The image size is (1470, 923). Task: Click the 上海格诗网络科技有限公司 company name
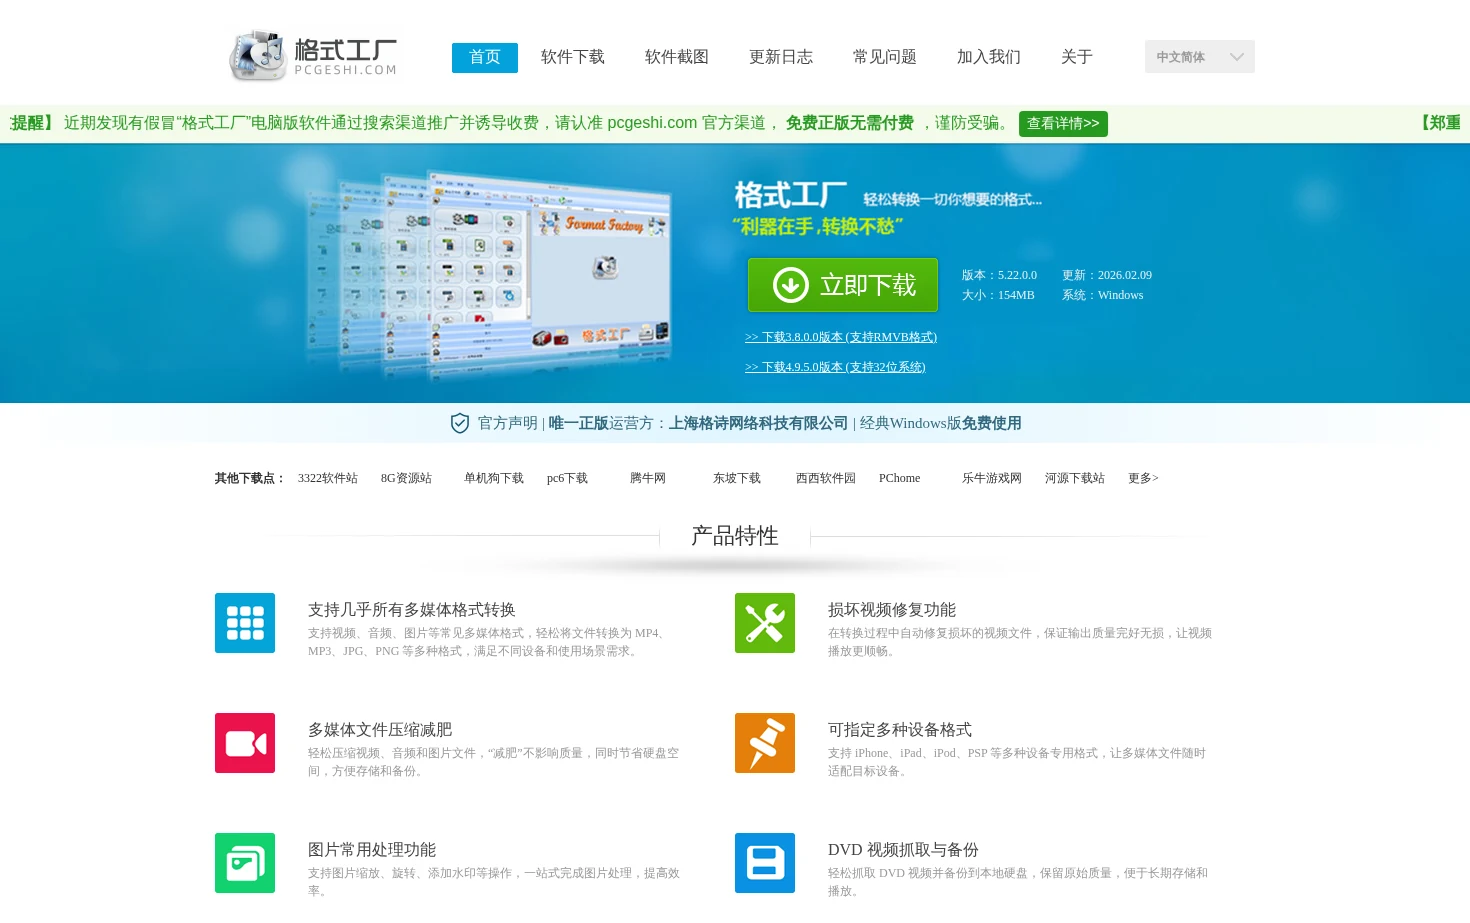[759, 423]
